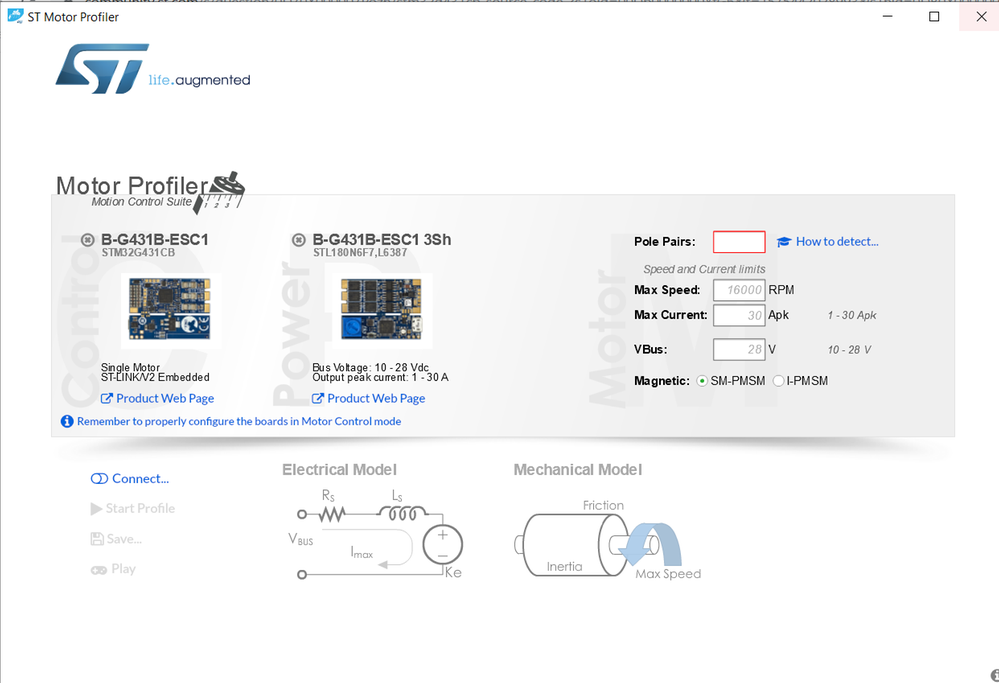This screenshot has height=683, width=999.
Task: Click the ST life.augmented logo
Action: coord(153,69)
